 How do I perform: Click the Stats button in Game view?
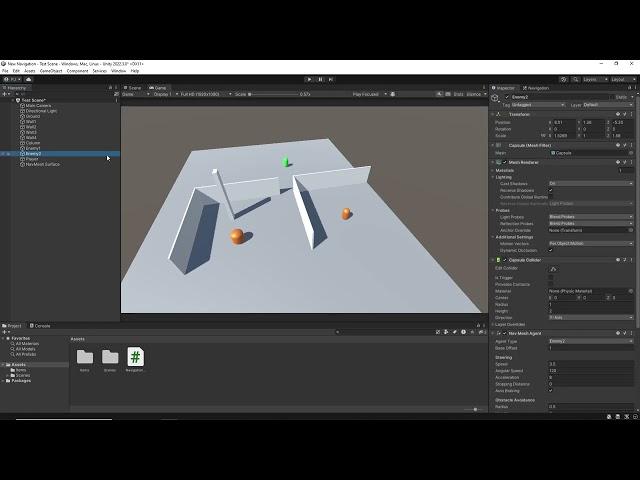459,94
